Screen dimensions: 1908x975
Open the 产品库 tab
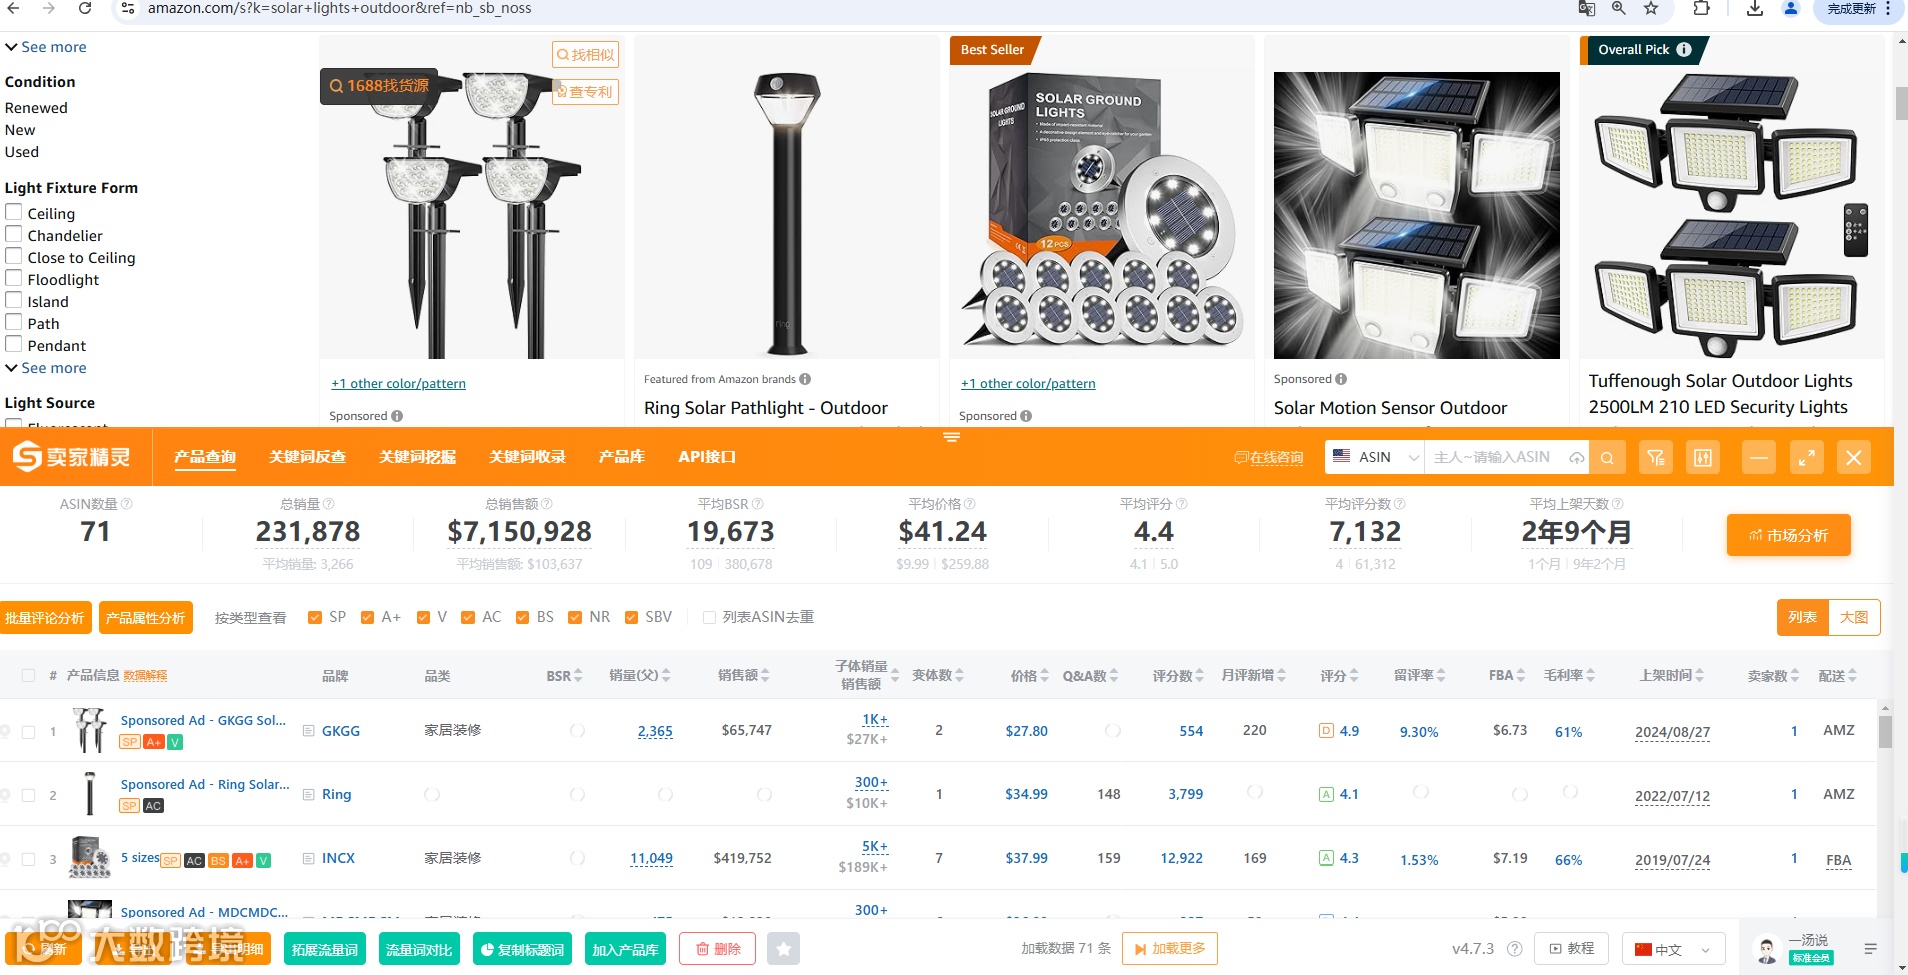pos(621,457)
